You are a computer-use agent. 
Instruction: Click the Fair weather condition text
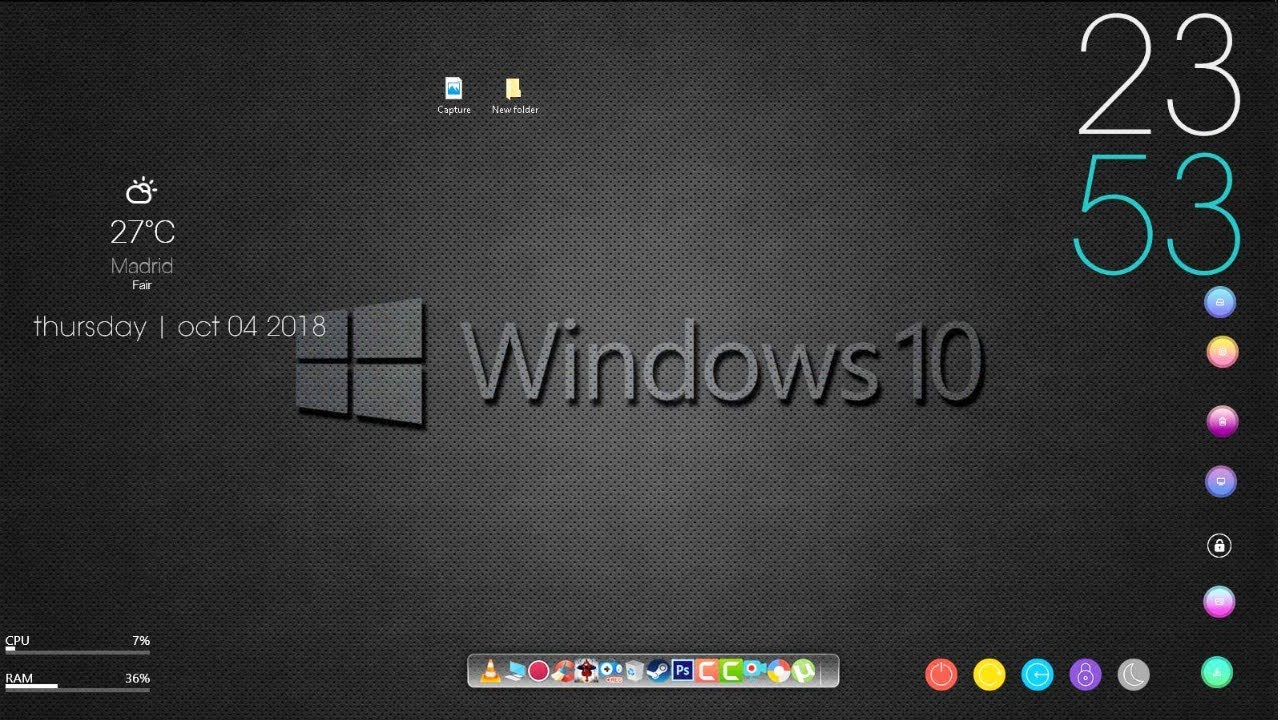pos(142,285)
